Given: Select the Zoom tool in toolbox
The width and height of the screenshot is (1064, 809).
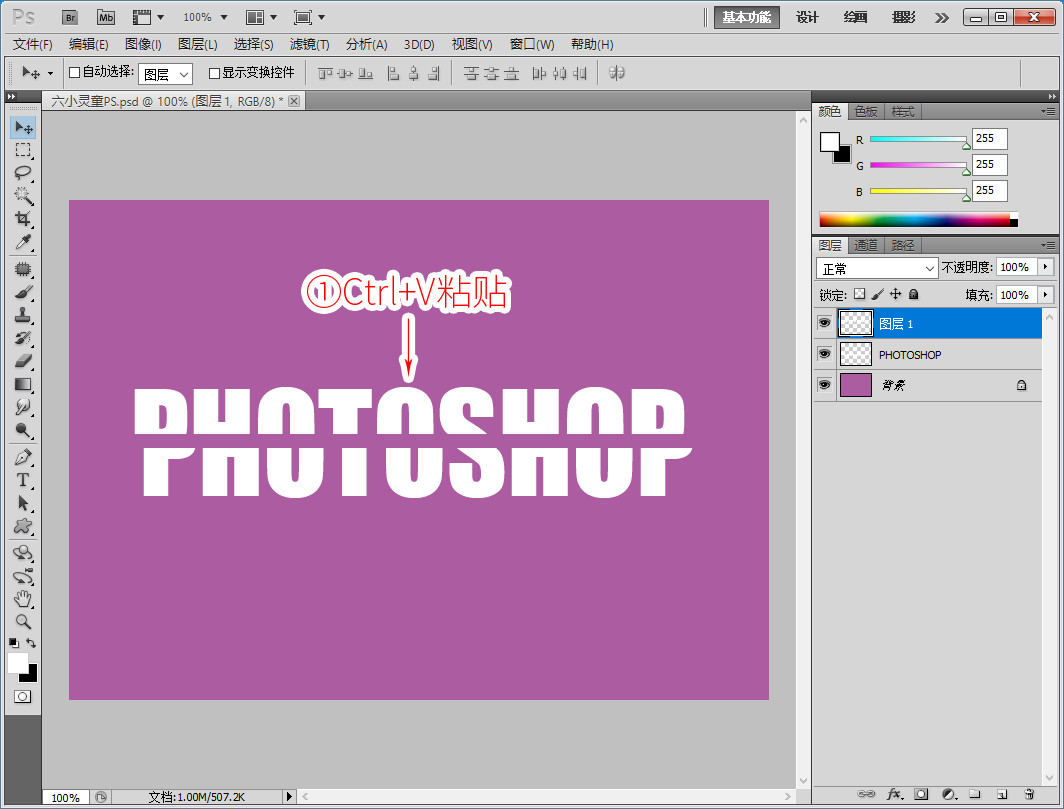Looking at the screenshot, I should click(x=23, y=622).
